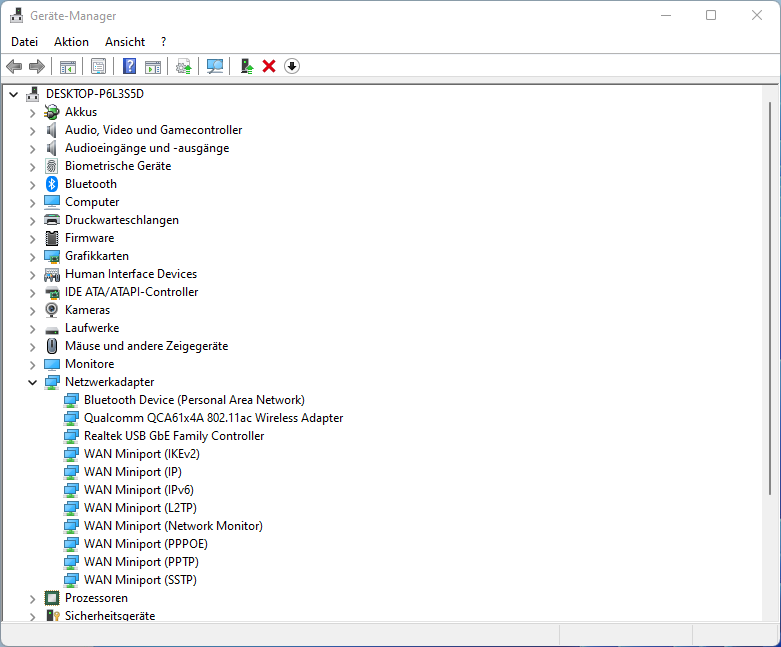The image size is (781, 647).
Task: Click the Grafikkarten display adapter icon
Action: [52, 256]
